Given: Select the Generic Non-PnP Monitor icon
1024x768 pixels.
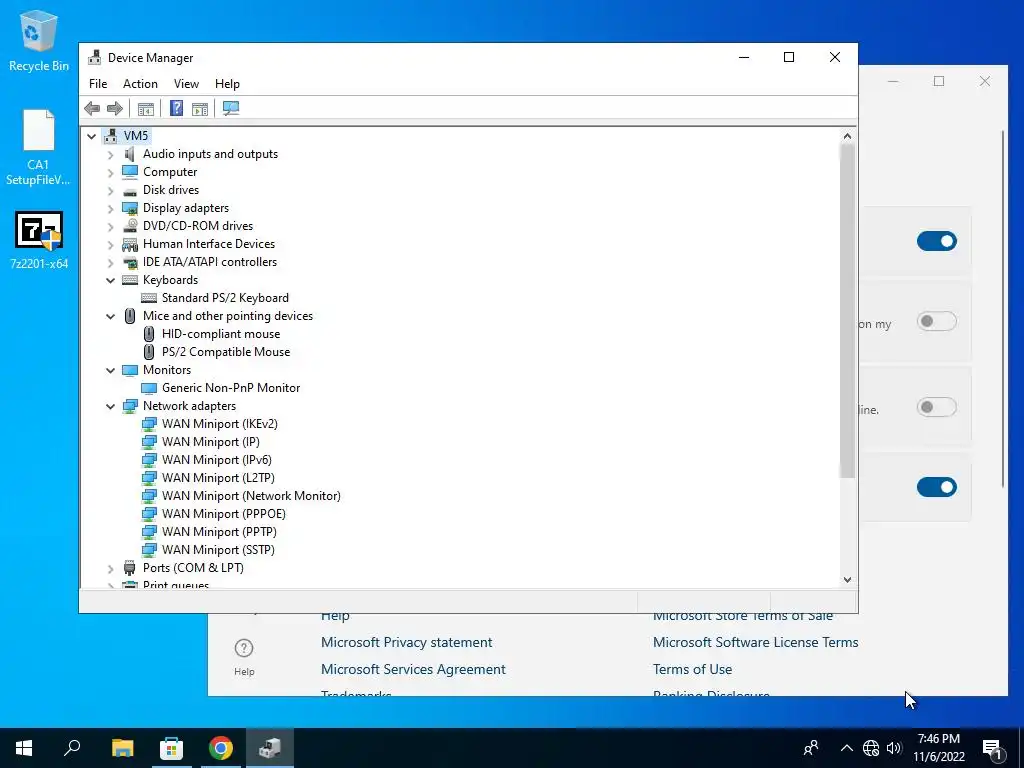Looking at the screenshot, I should pos(149,388).
